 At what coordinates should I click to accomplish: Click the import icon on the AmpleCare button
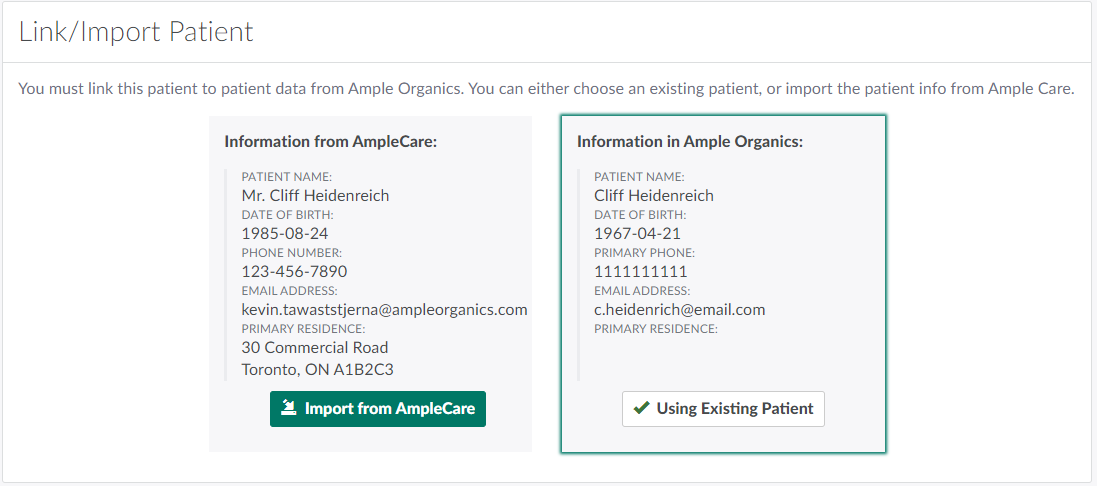pyautogui.click(x=289, y=408)
